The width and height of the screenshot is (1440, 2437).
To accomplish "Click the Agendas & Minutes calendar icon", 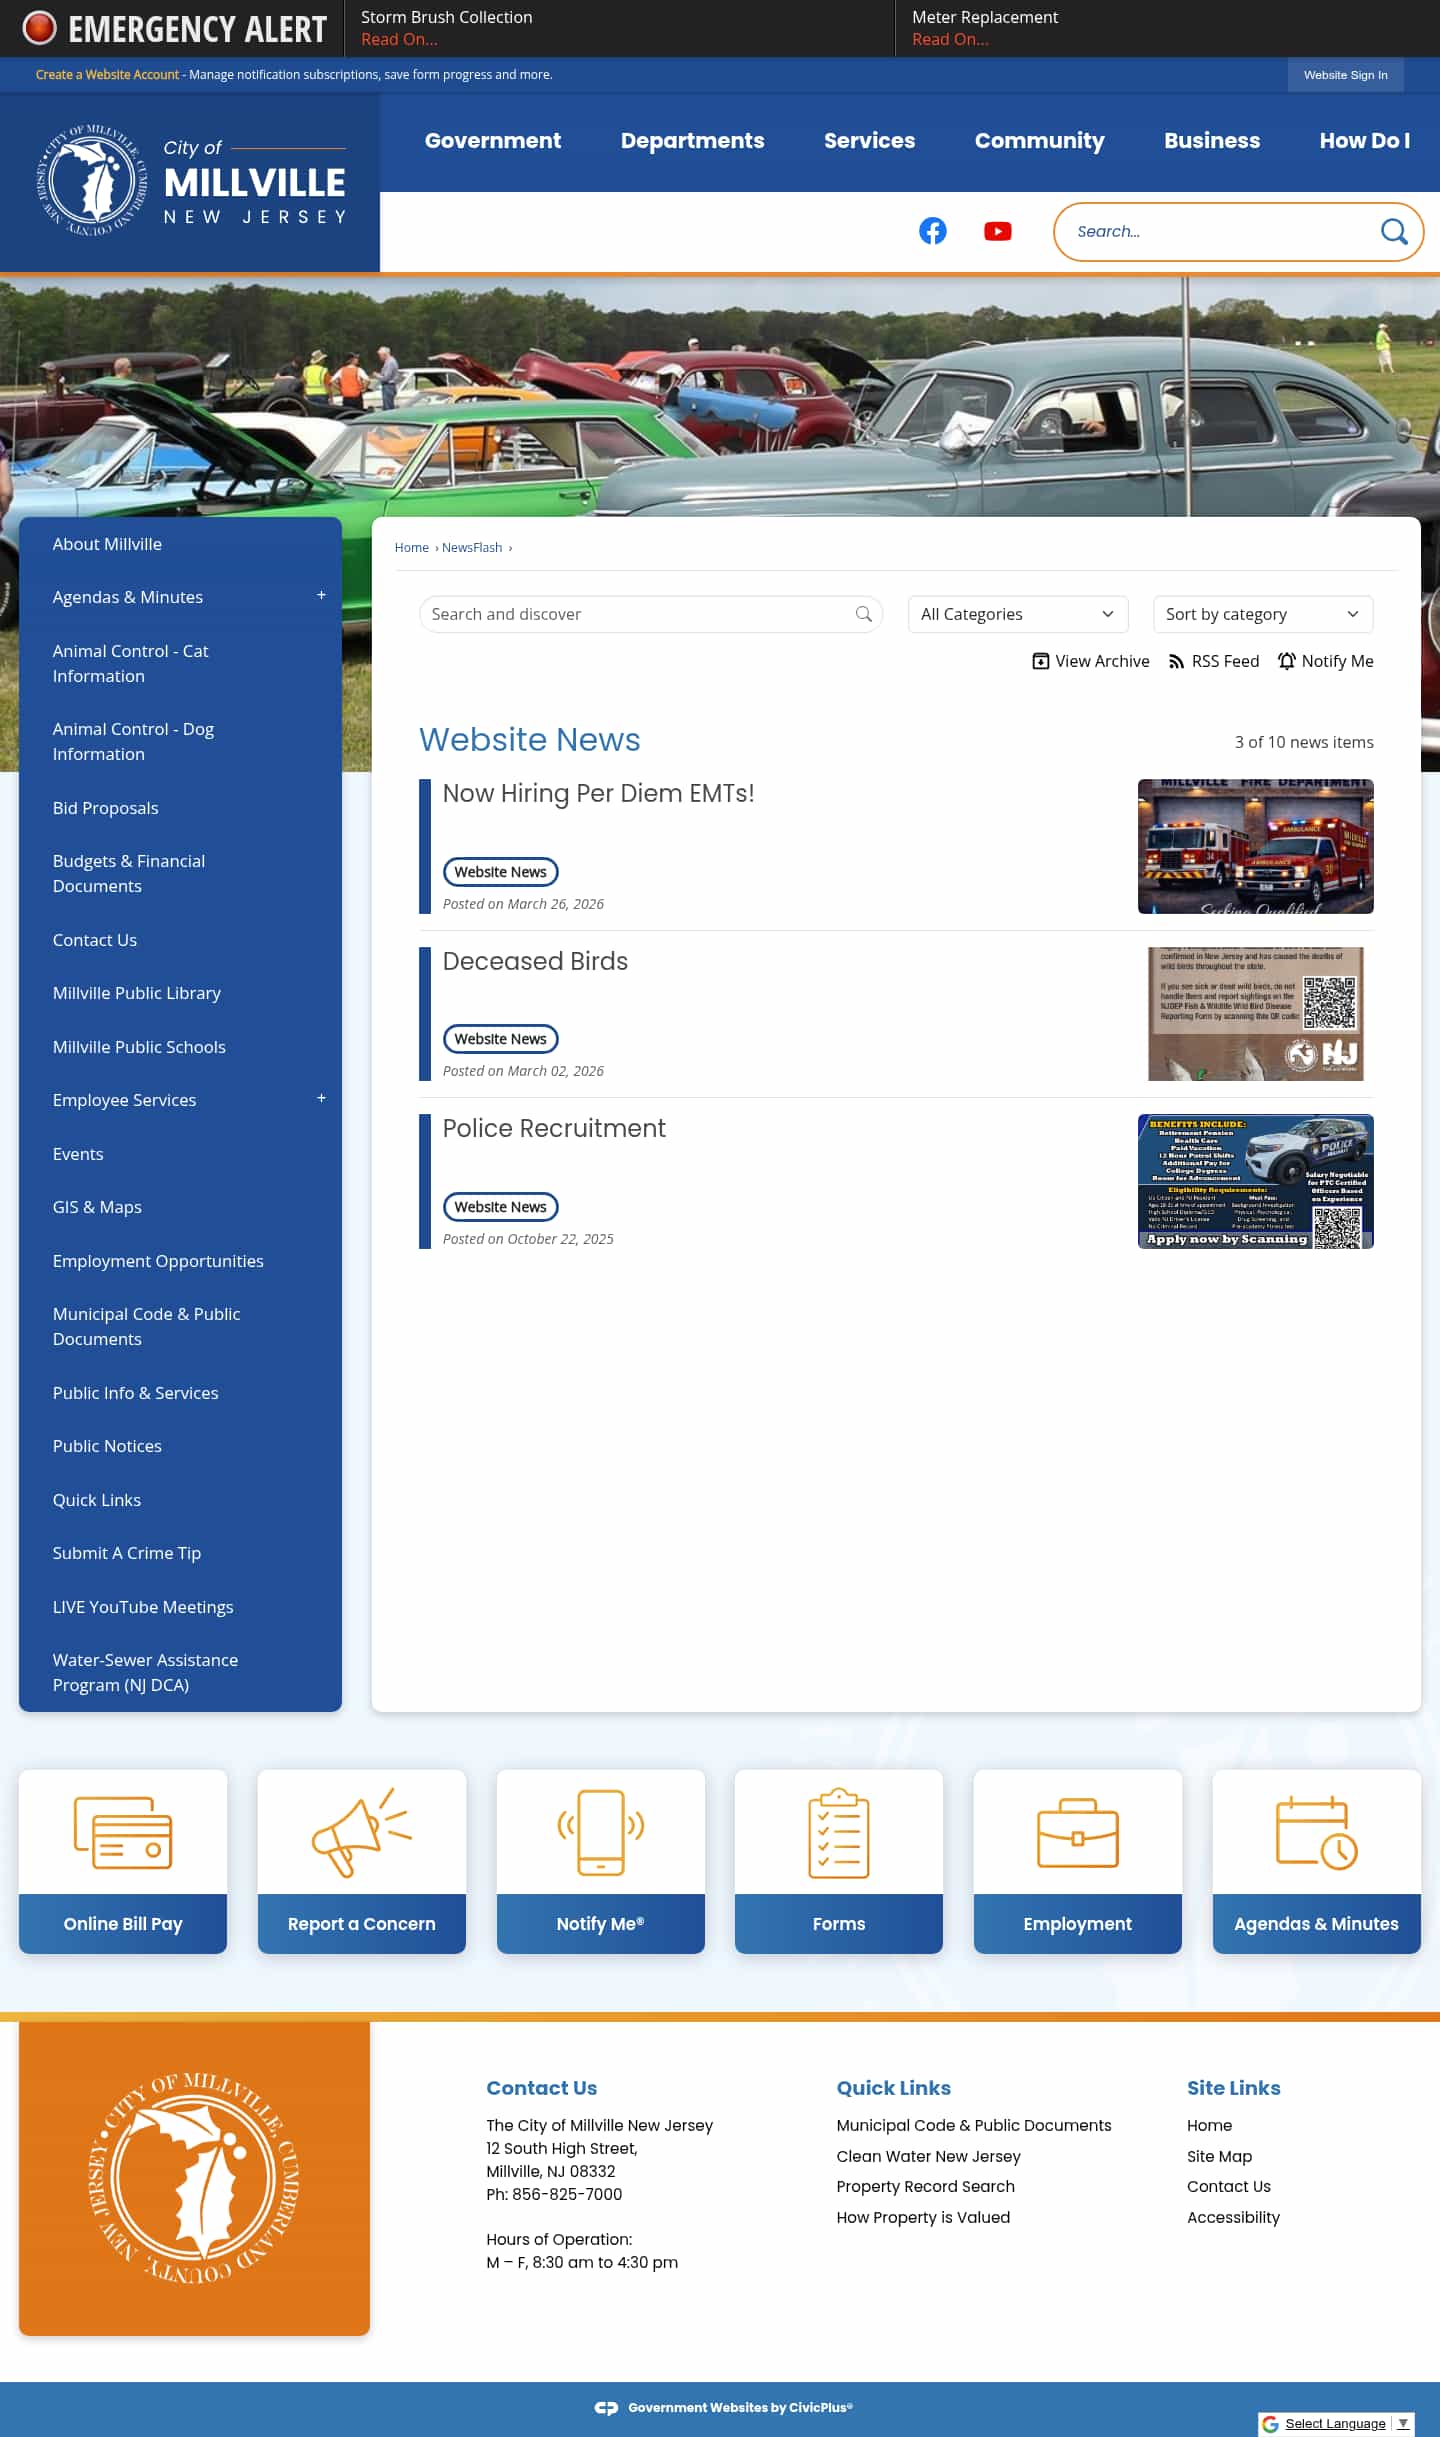I will click(x=1316, y=1833).
